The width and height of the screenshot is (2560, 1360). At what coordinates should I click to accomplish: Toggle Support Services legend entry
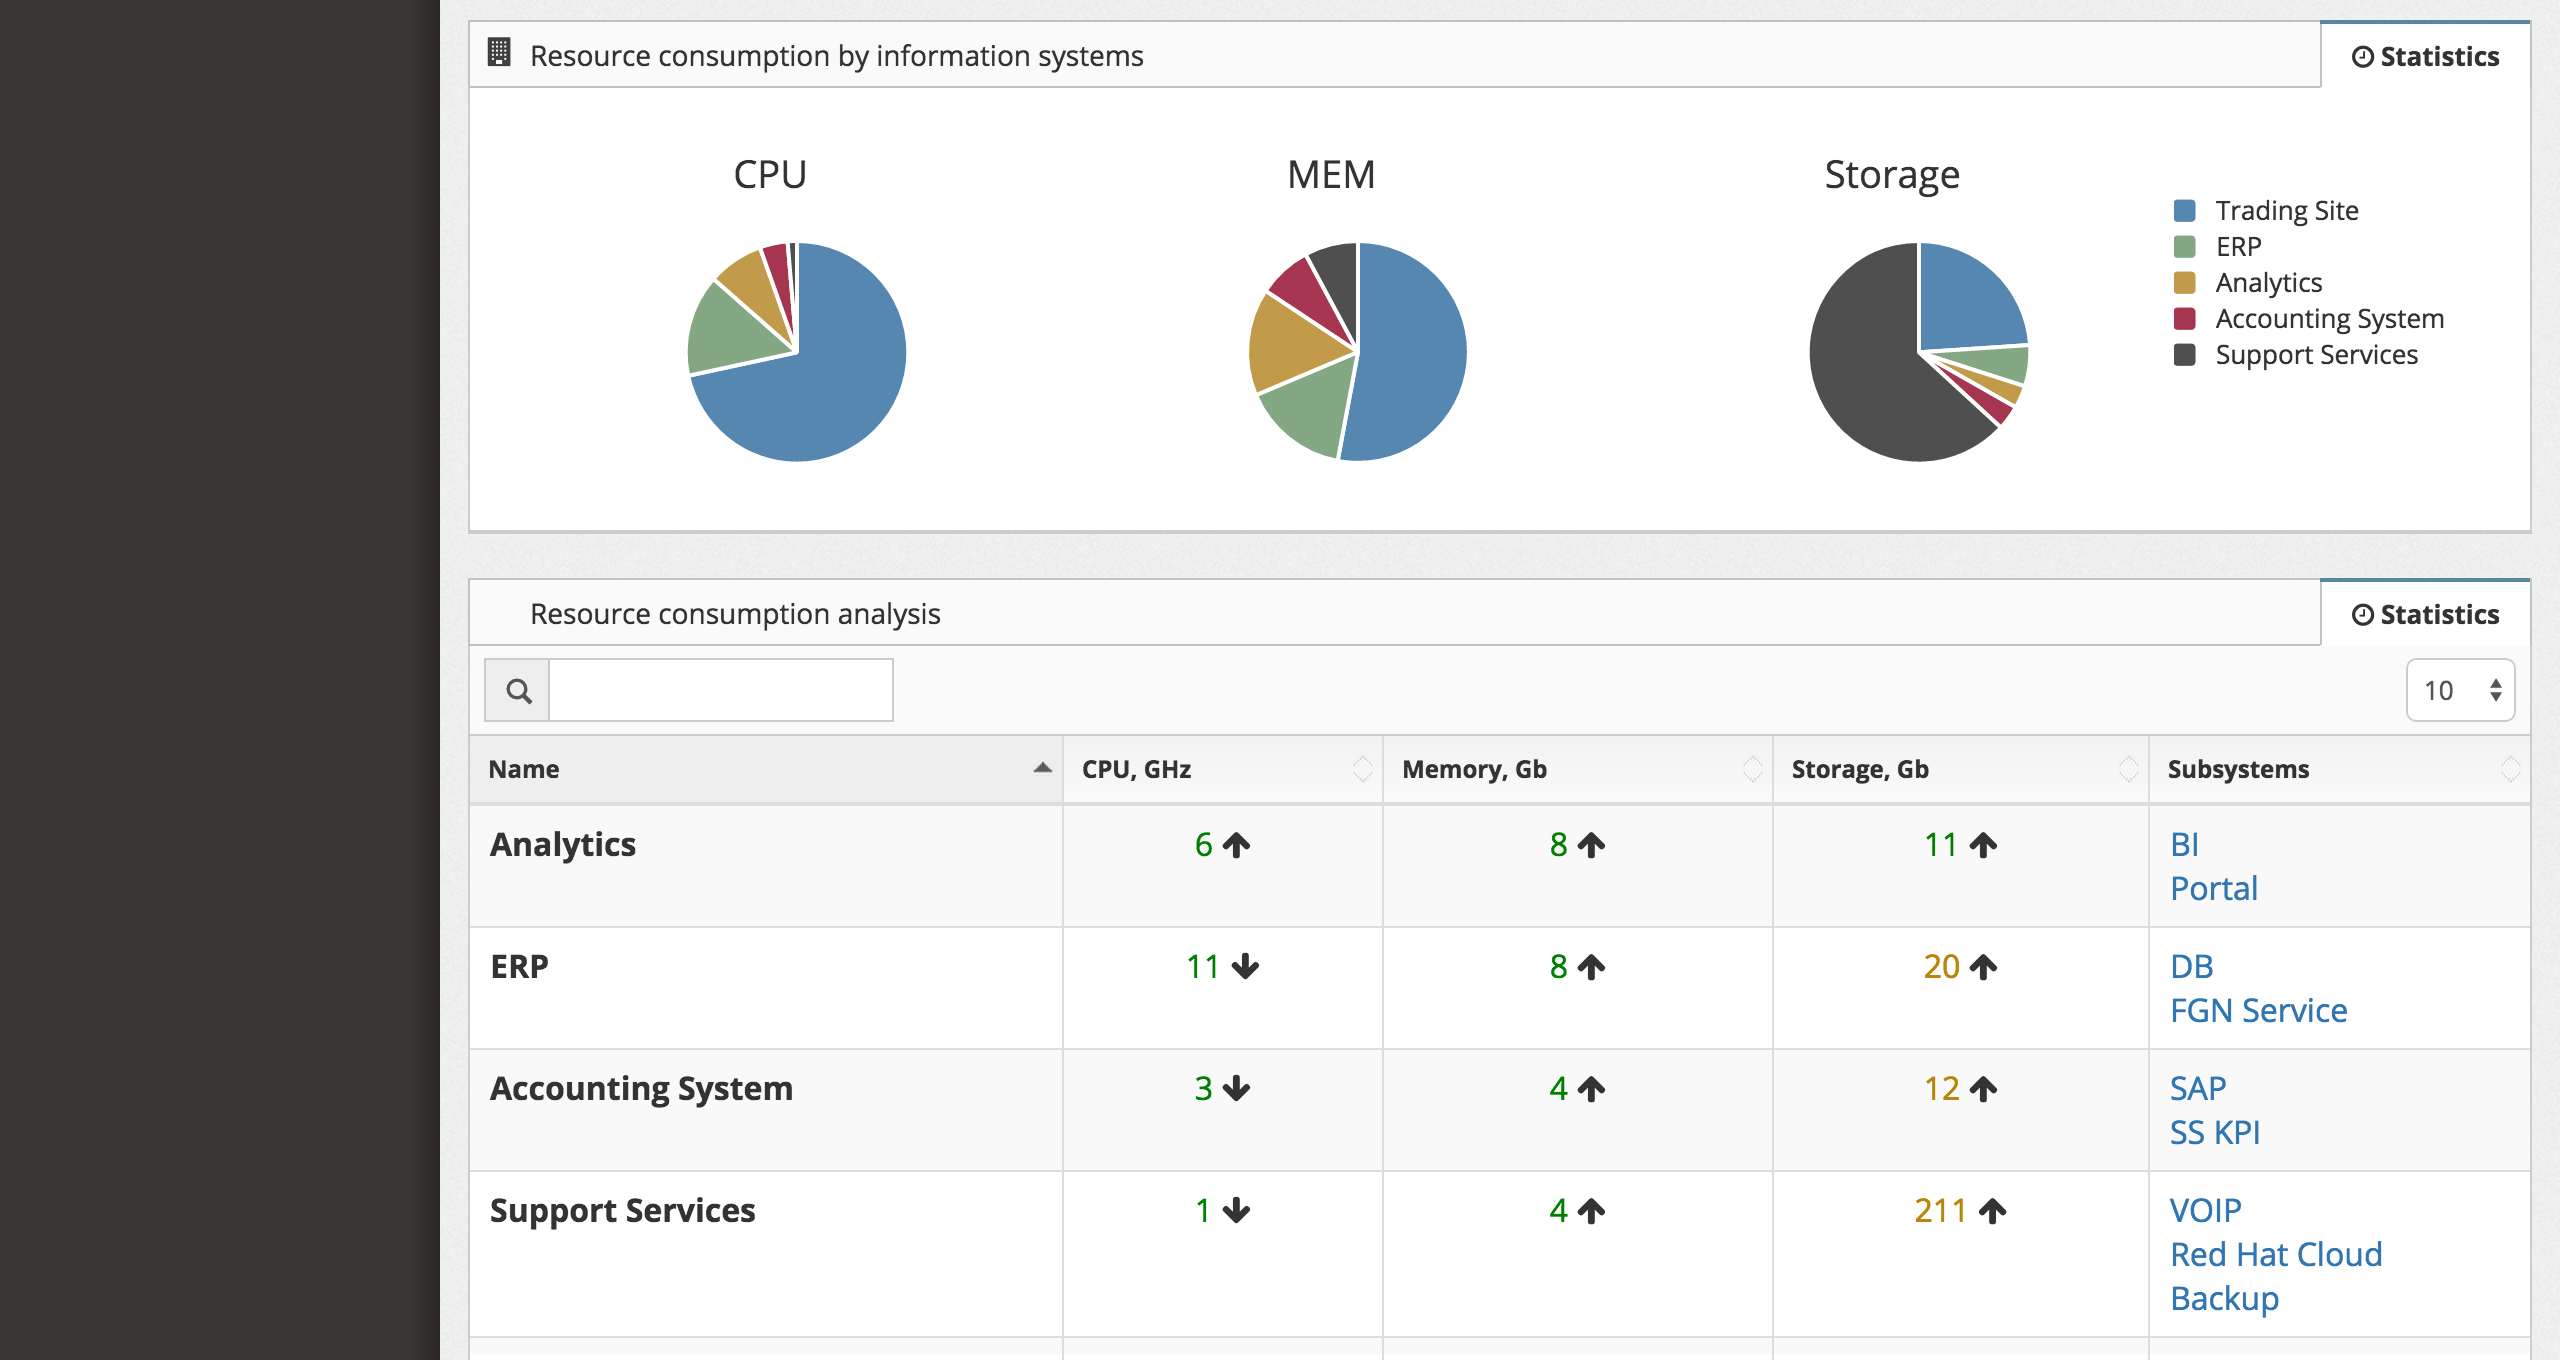(x=2316, y=355)
